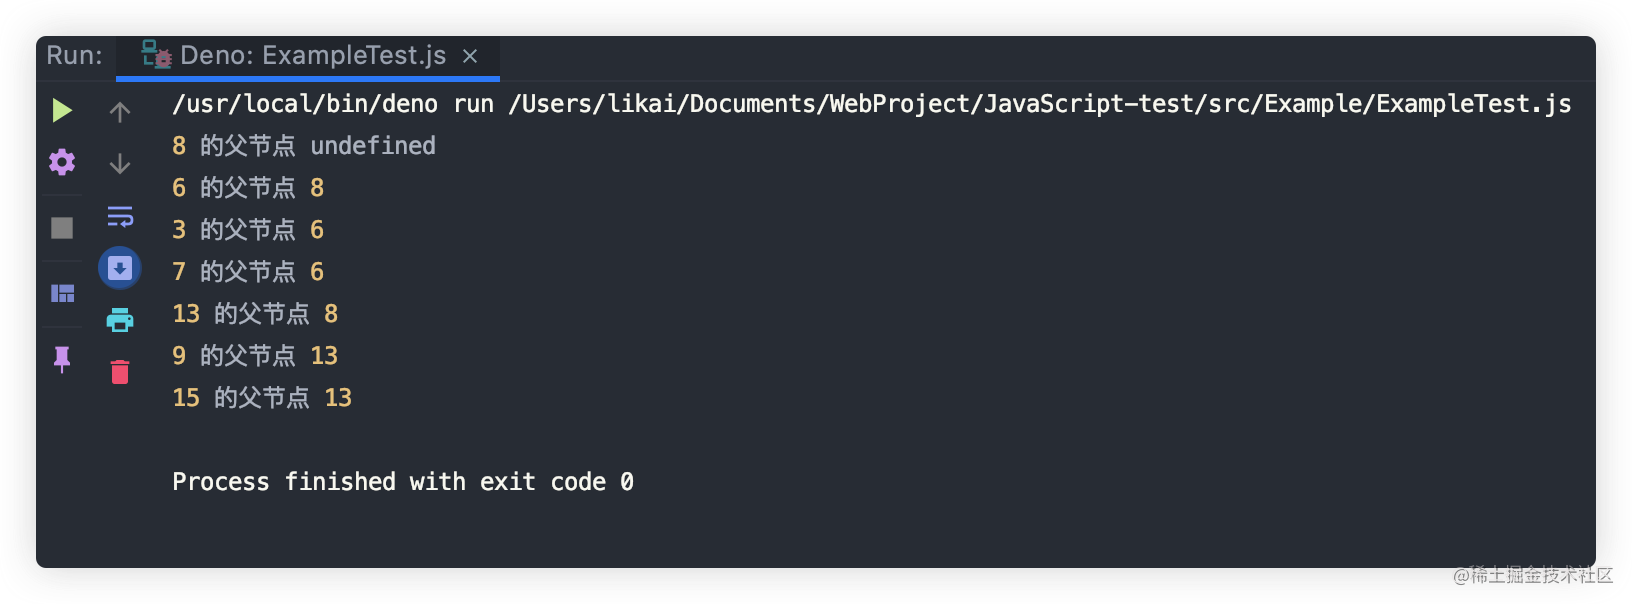Click the '13 的父节点 8' output line
1632x604 pixels.
click(x=255, y=314)
